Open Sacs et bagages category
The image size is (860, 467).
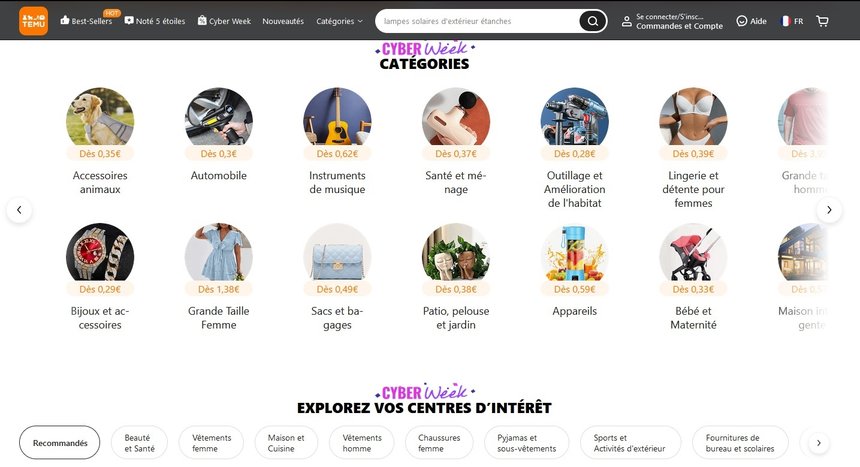pos(337,277)
